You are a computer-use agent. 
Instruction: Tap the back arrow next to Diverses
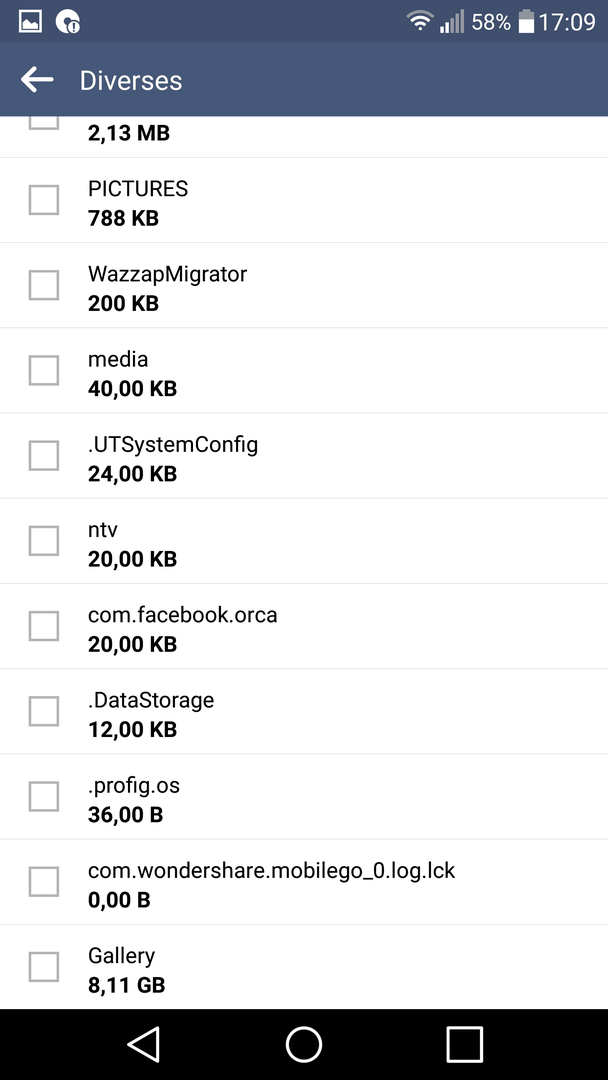tap(36, 80)
